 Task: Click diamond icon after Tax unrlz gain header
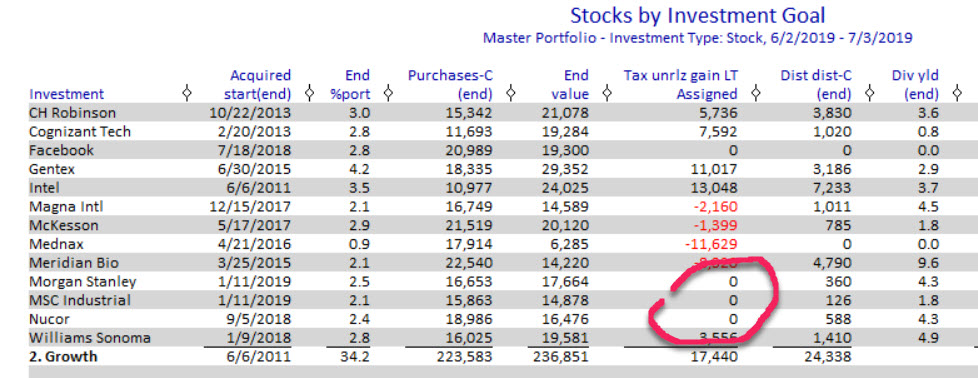point(756,94)
